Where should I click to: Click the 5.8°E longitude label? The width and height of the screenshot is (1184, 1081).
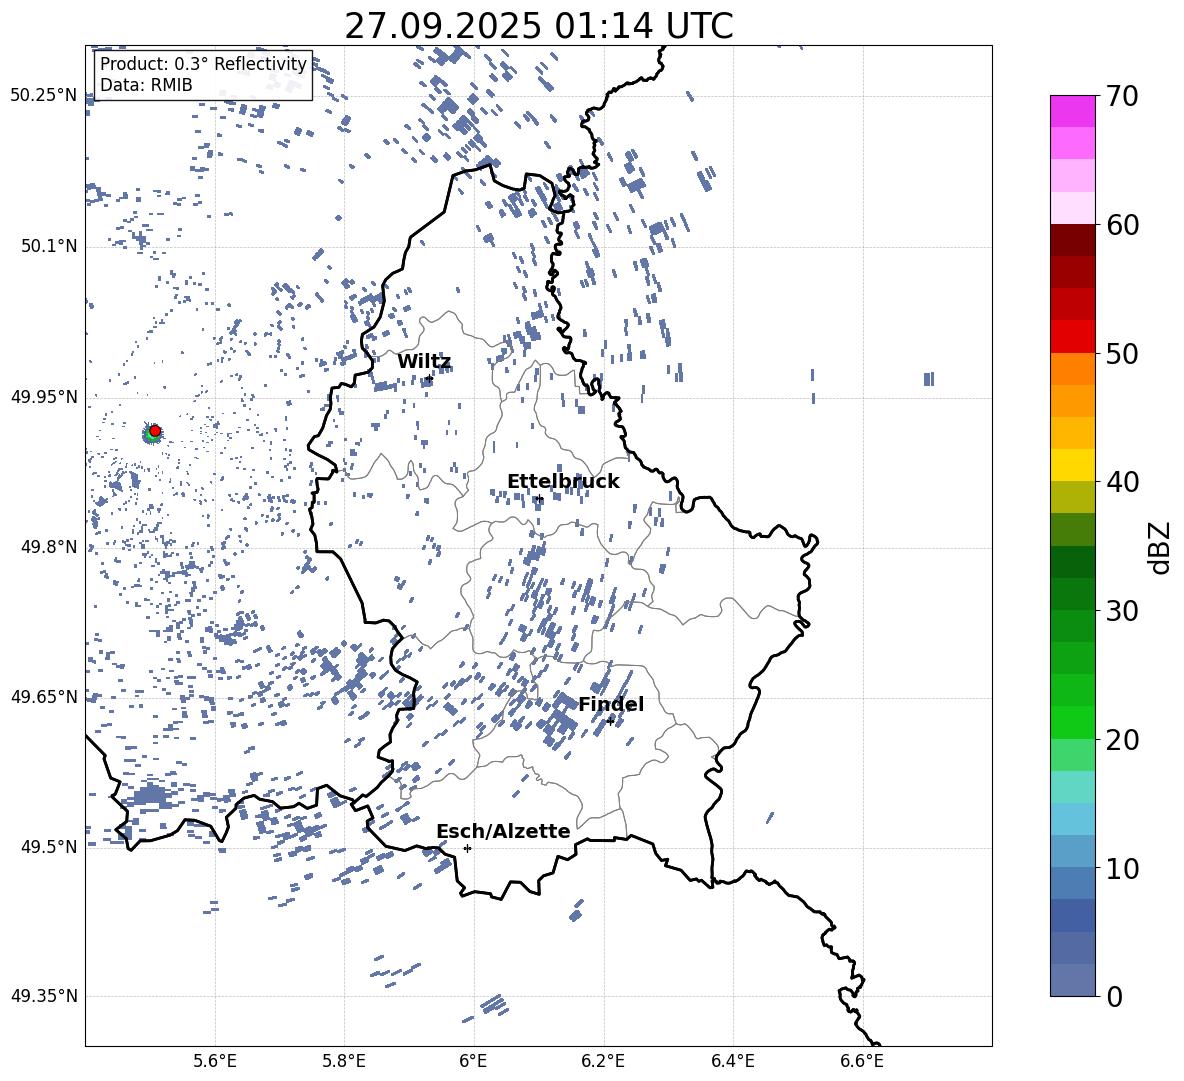344,1061
